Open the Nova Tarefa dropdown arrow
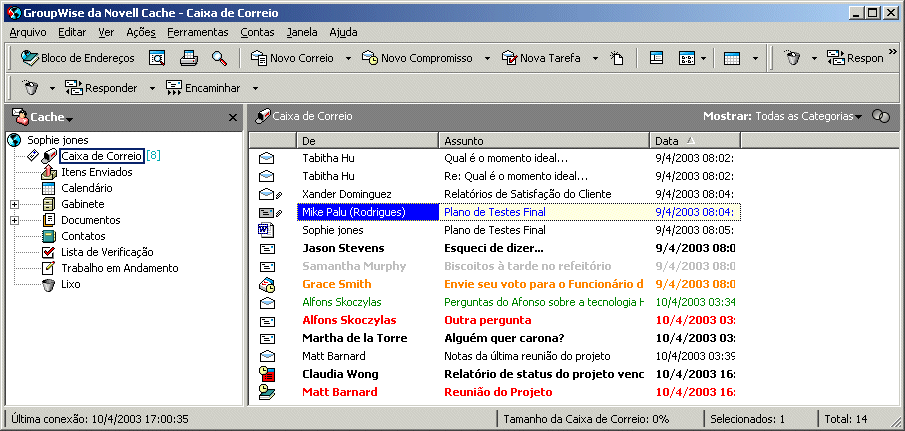This screenshot has width=905, height=431. 596,58
